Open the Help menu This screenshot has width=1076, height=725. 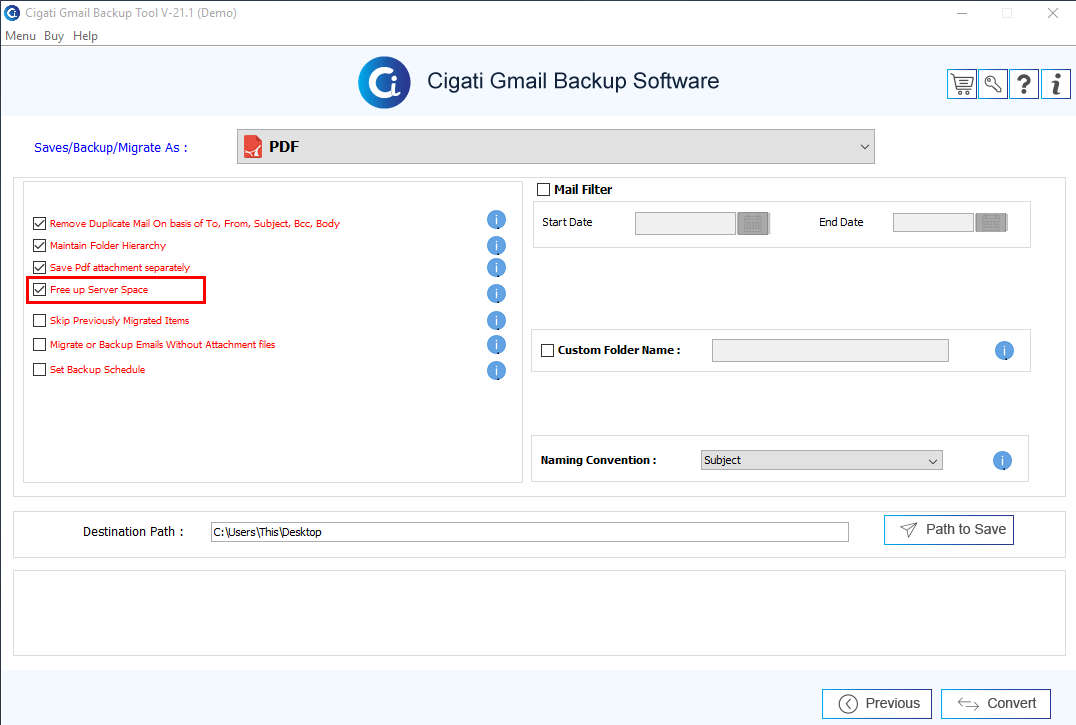(x=85, y=36)
